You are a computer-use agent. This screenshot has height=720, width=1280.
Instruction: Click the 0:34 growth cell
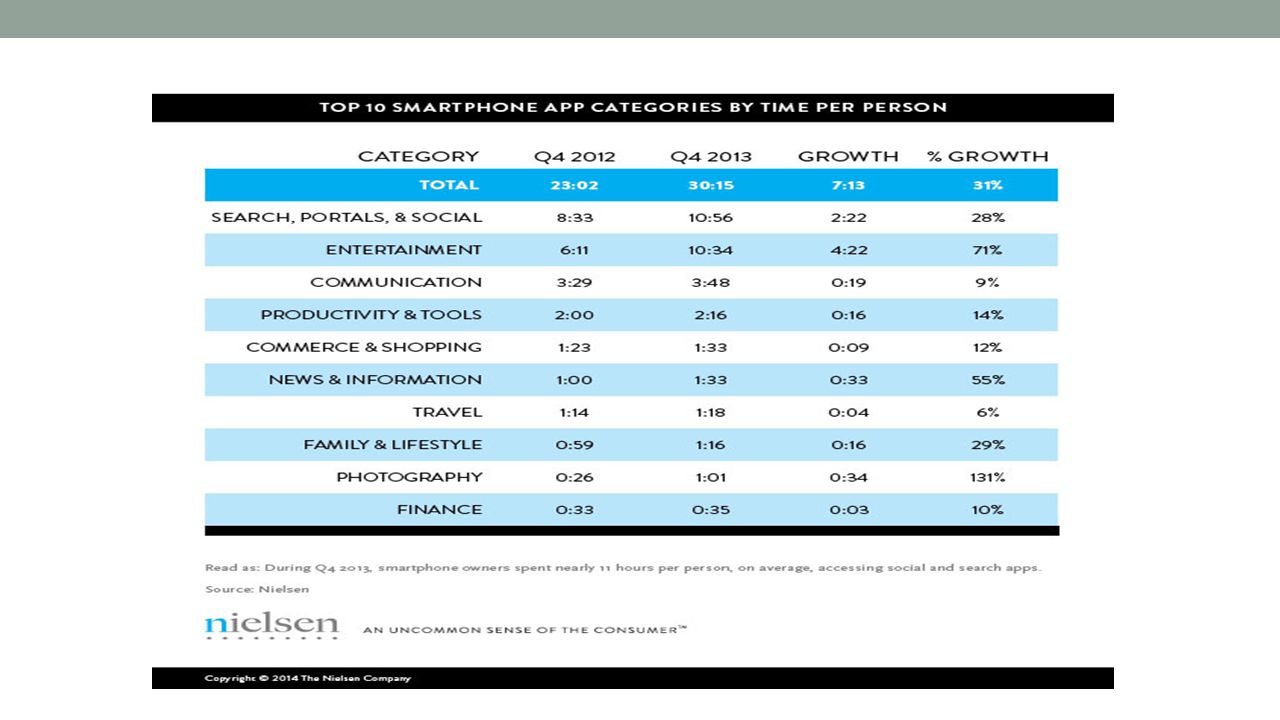coord(849,477)
